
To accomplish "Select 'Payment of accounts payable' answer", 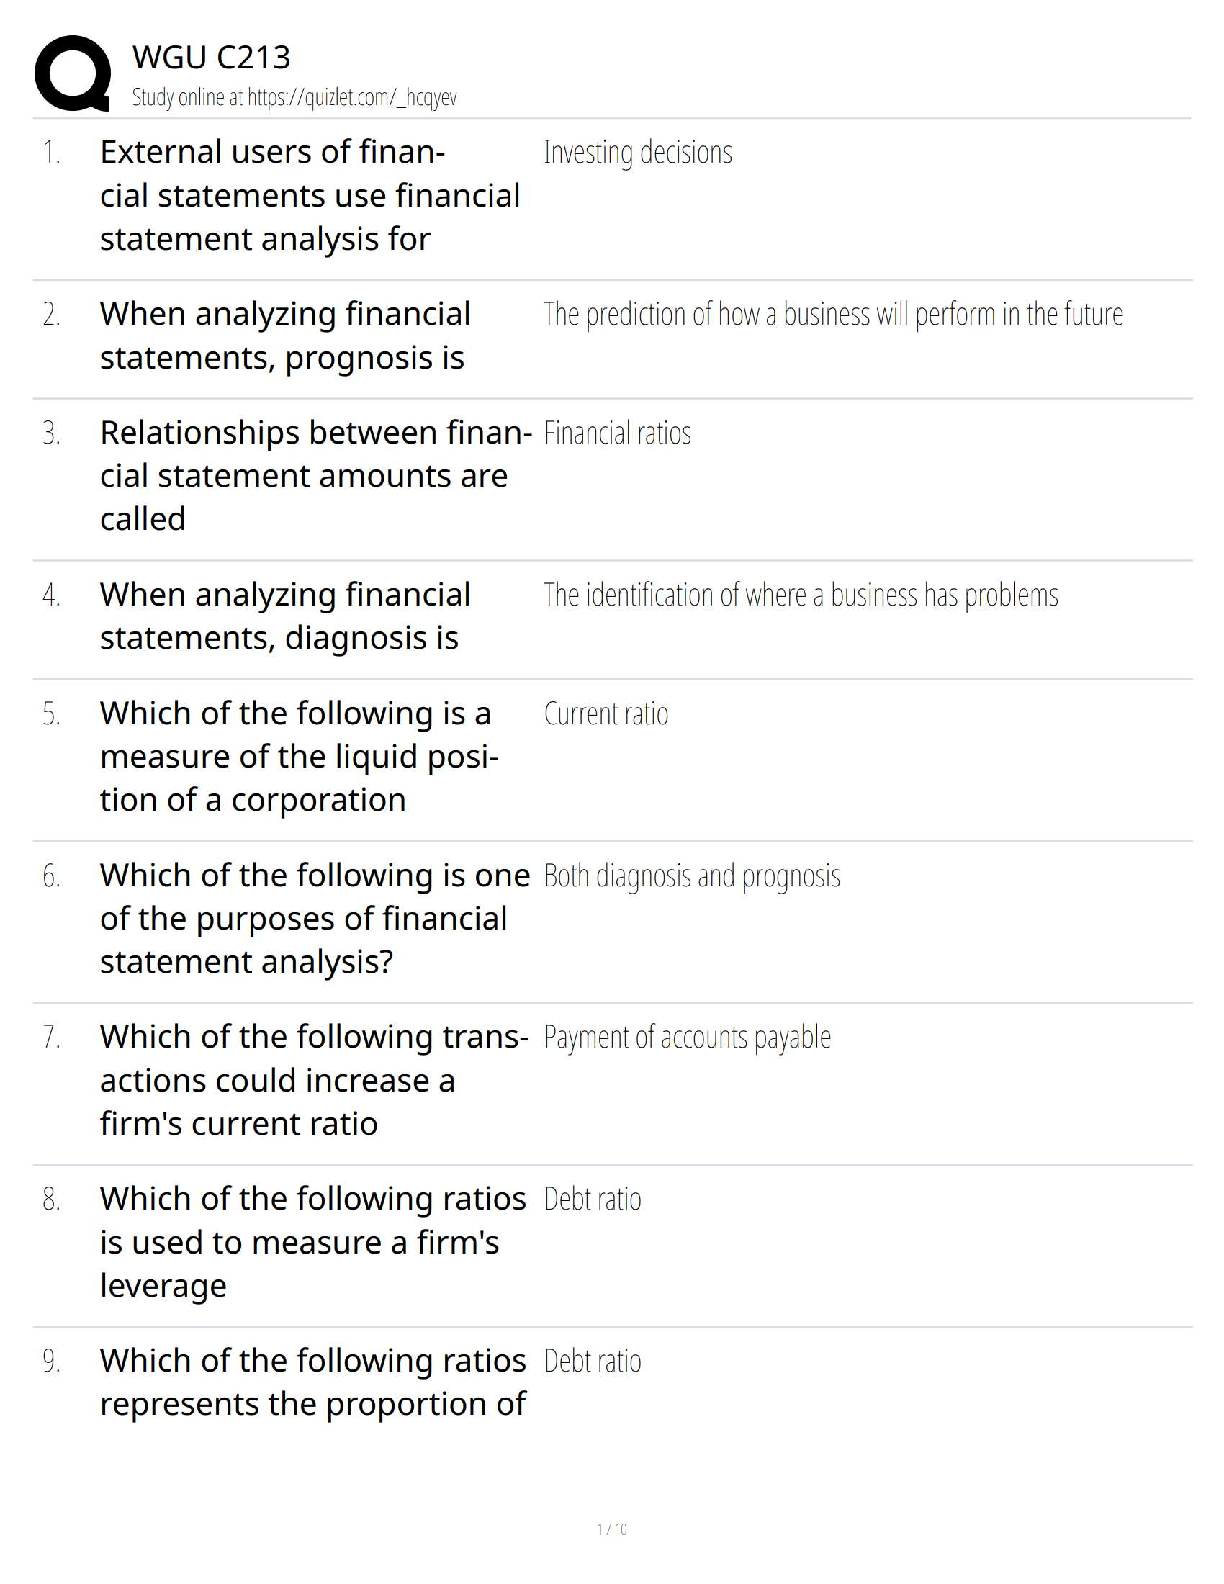I will 686,1038.
